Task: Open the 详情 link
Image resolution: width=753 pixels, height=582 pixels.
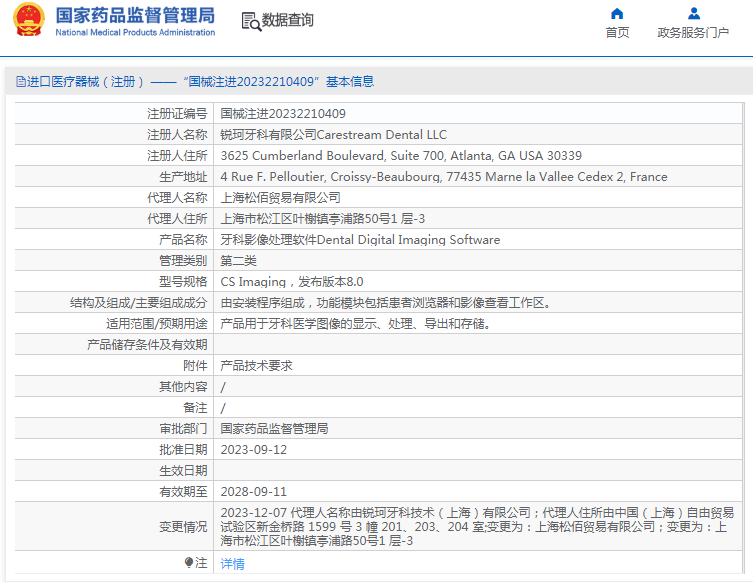Action: click(x=232, y=563)
